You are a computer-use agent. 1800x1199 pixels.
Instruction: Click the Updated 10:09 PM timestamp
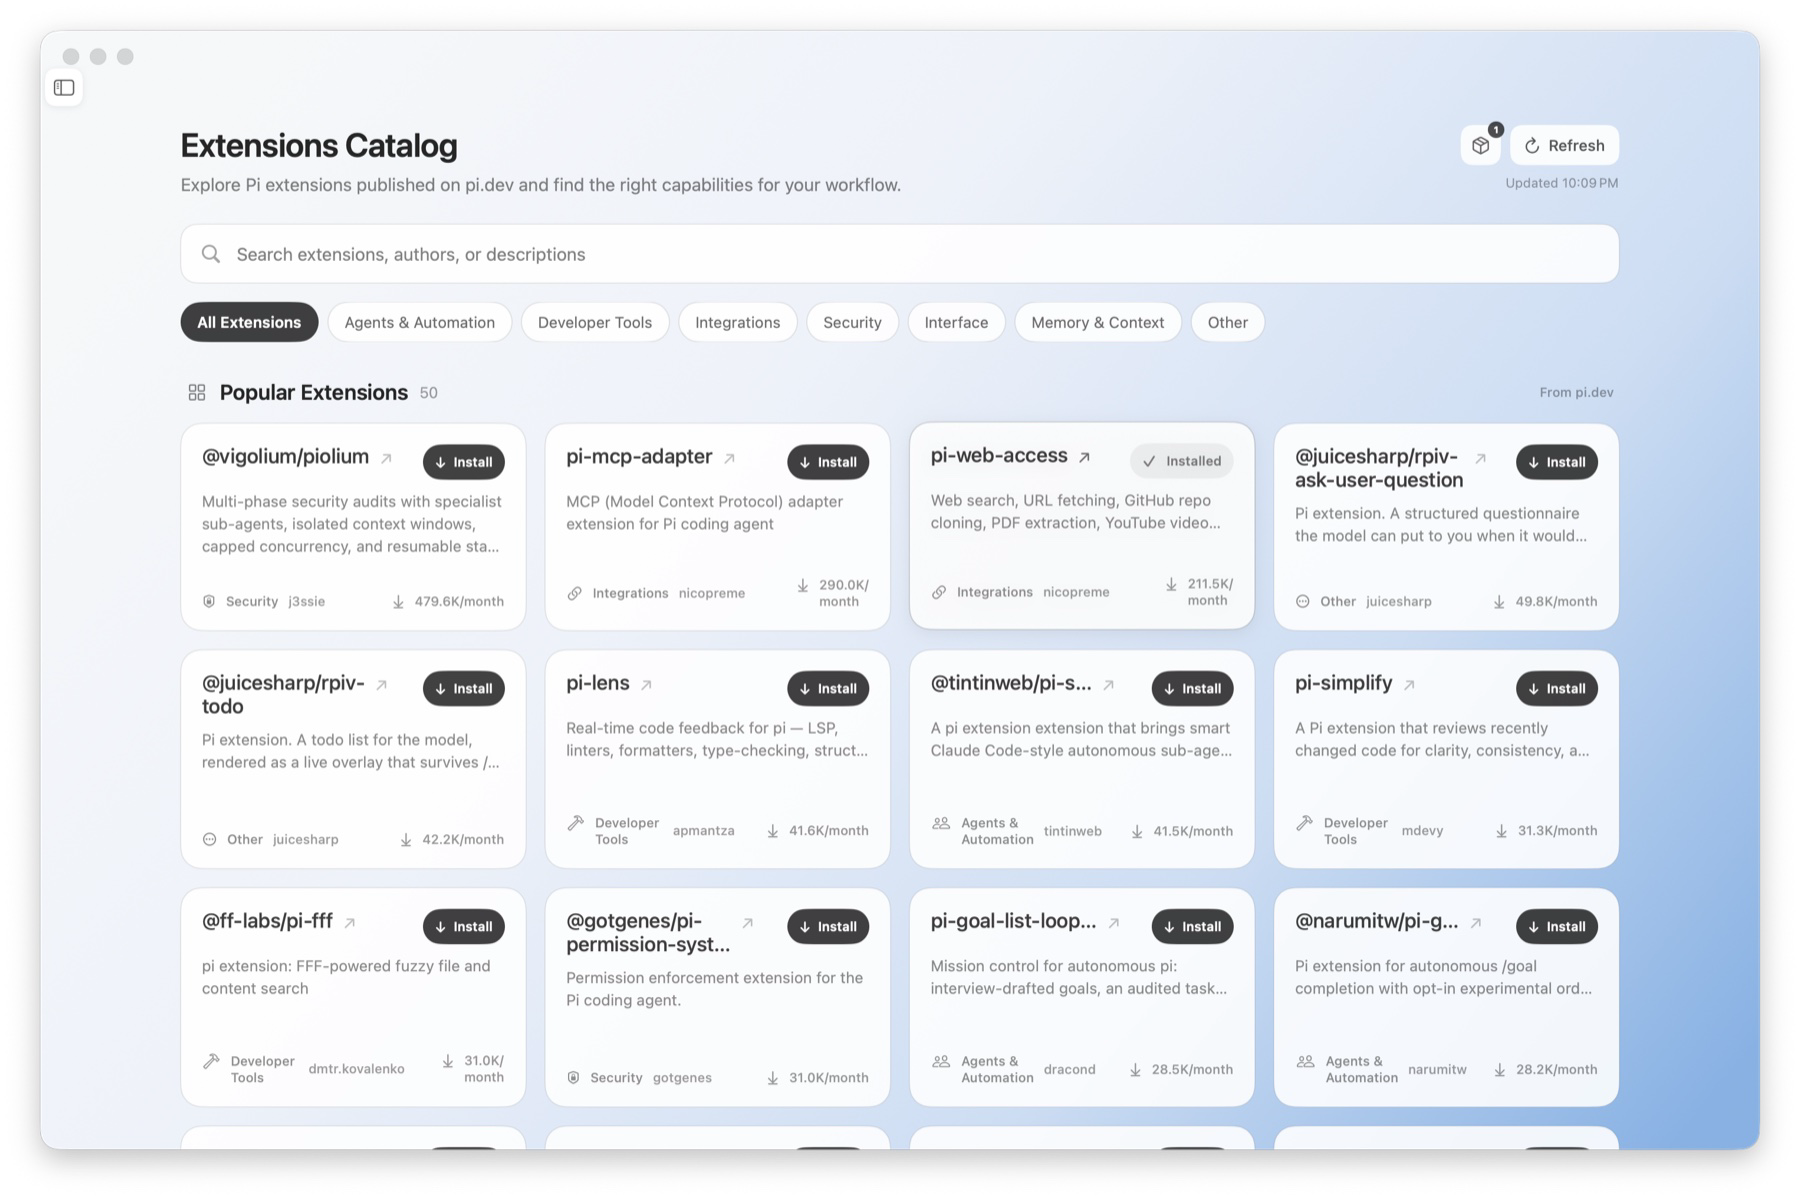[x=1561, y=183]
